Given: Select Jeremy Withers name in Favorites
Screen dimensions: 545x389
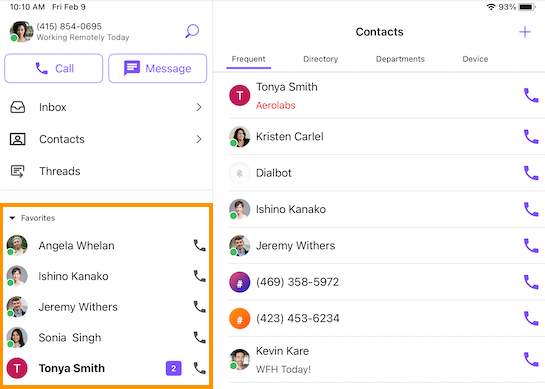Looking at the screenshot, I should [x=78, y=307].
